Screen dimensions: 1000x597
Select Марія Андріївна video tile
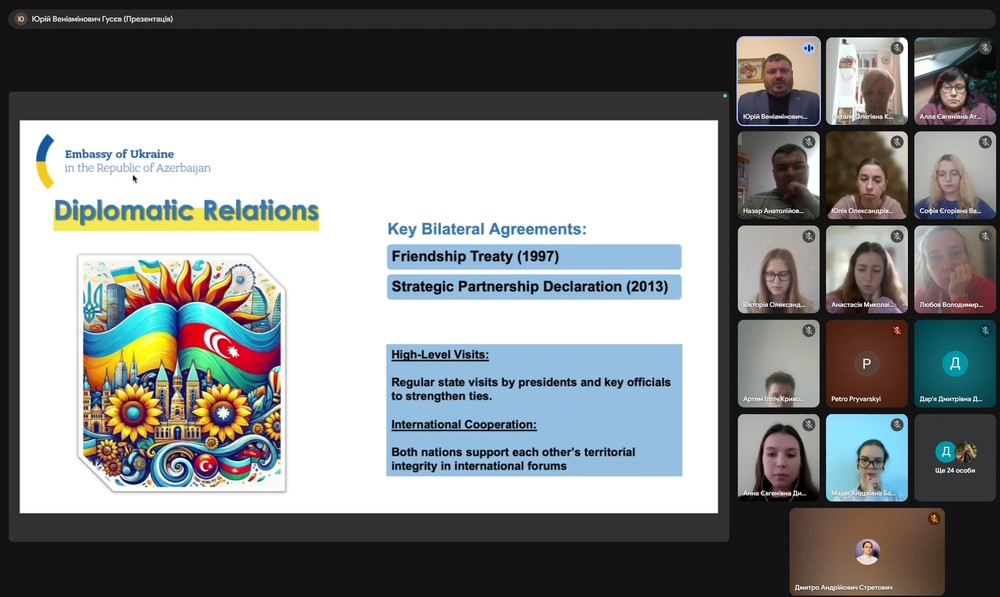coord(866,457)
